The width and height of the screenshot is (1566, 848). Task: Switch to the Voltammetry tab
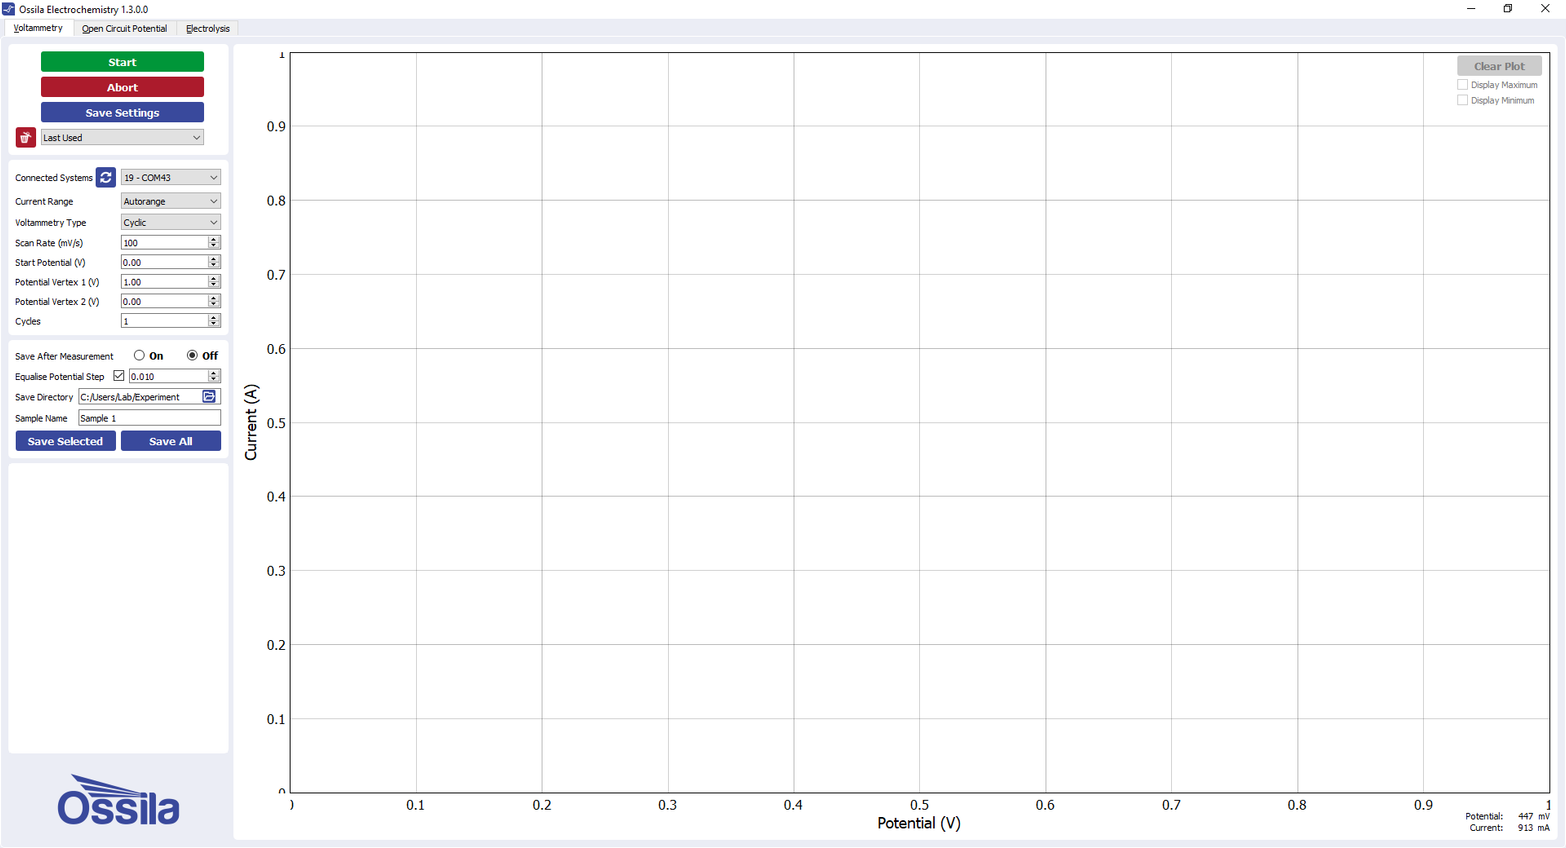[38, 28]
